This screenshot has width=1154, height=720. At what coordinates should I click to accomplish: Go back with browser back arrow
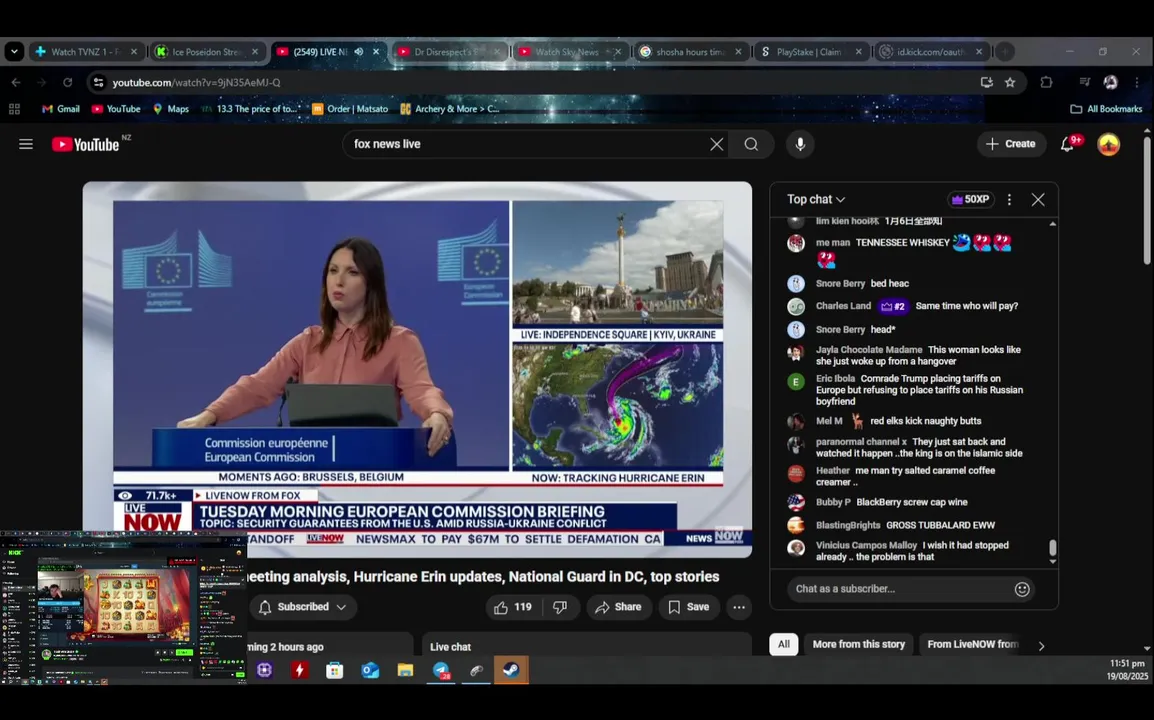[x=16, y=82]
